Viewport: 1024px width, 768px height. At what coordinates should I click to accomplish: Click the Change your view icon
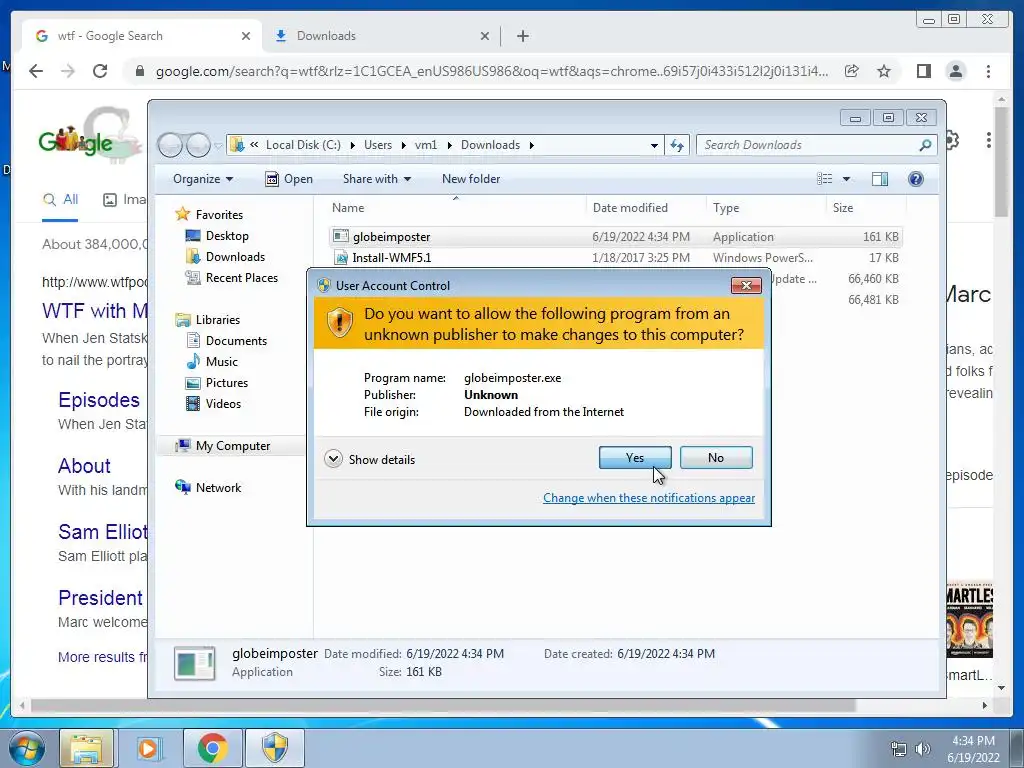point(825,179)
